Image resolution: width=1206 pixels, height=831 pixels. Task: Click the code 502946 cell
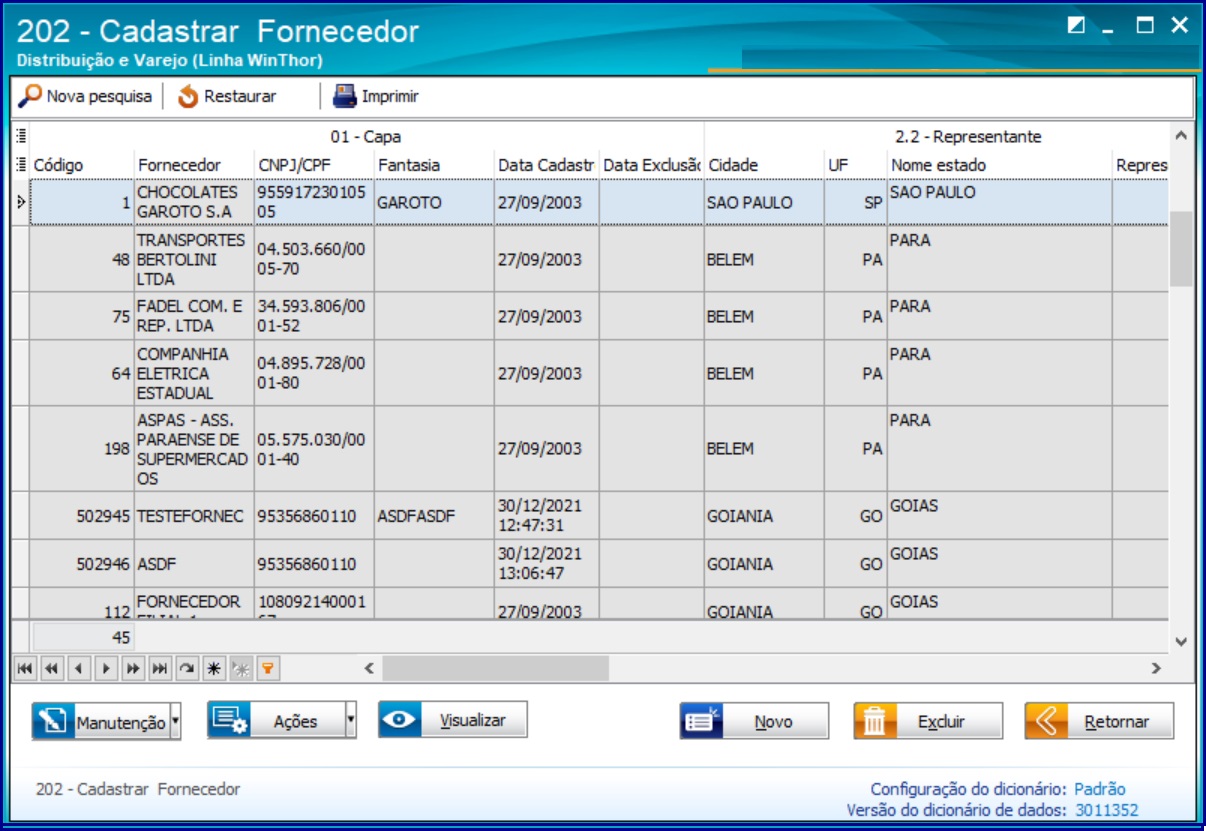83,564
